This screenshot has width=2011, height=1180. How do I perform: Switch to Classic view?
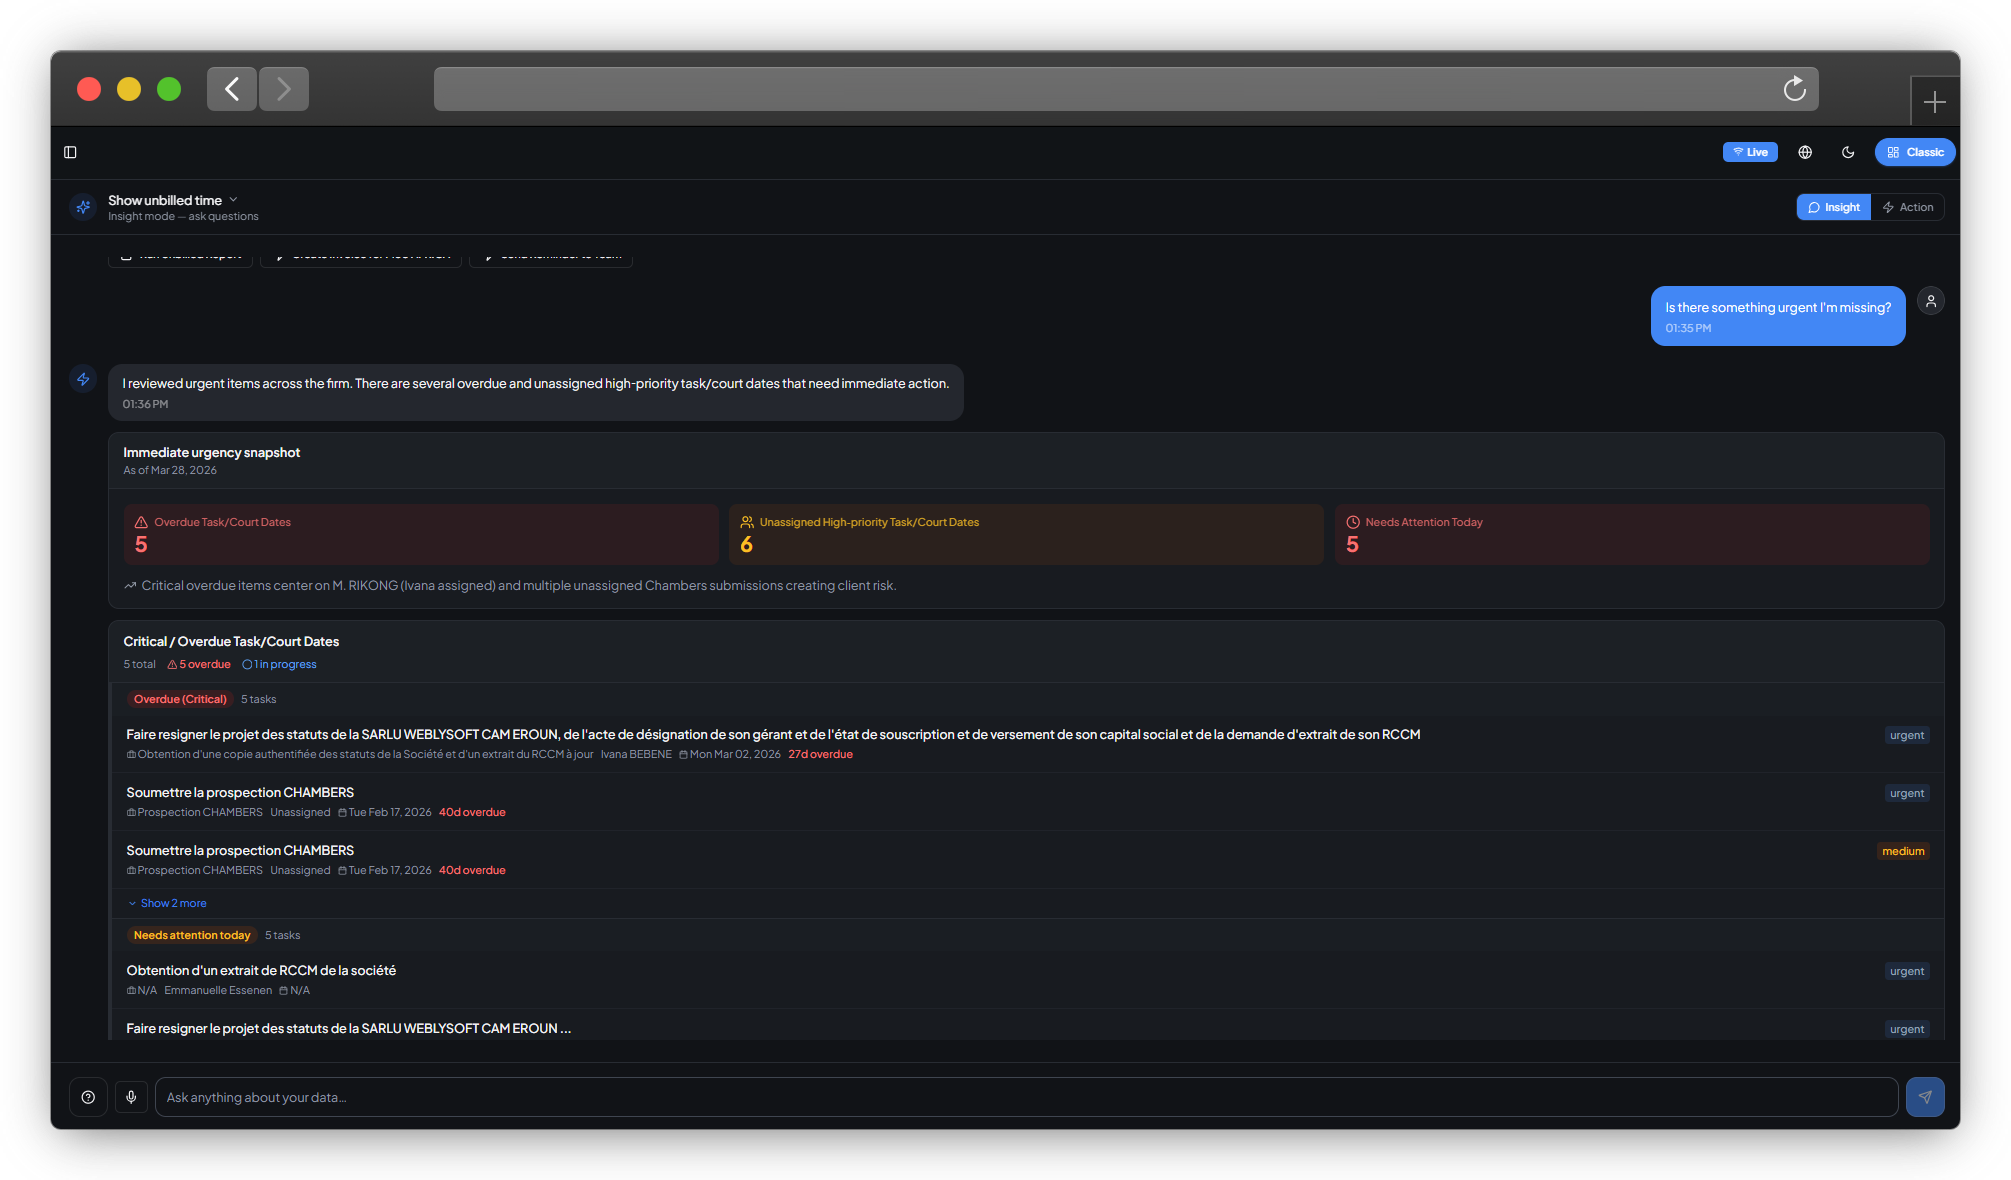point(1915,152)
